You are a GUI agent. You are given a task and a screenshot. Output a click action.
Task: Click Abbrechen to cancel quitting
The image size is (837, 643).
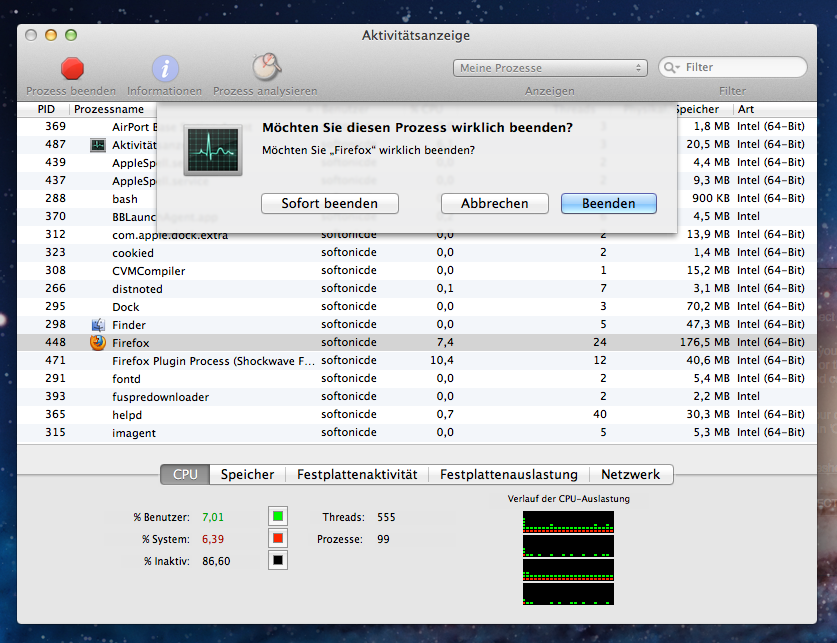point(495,204)
